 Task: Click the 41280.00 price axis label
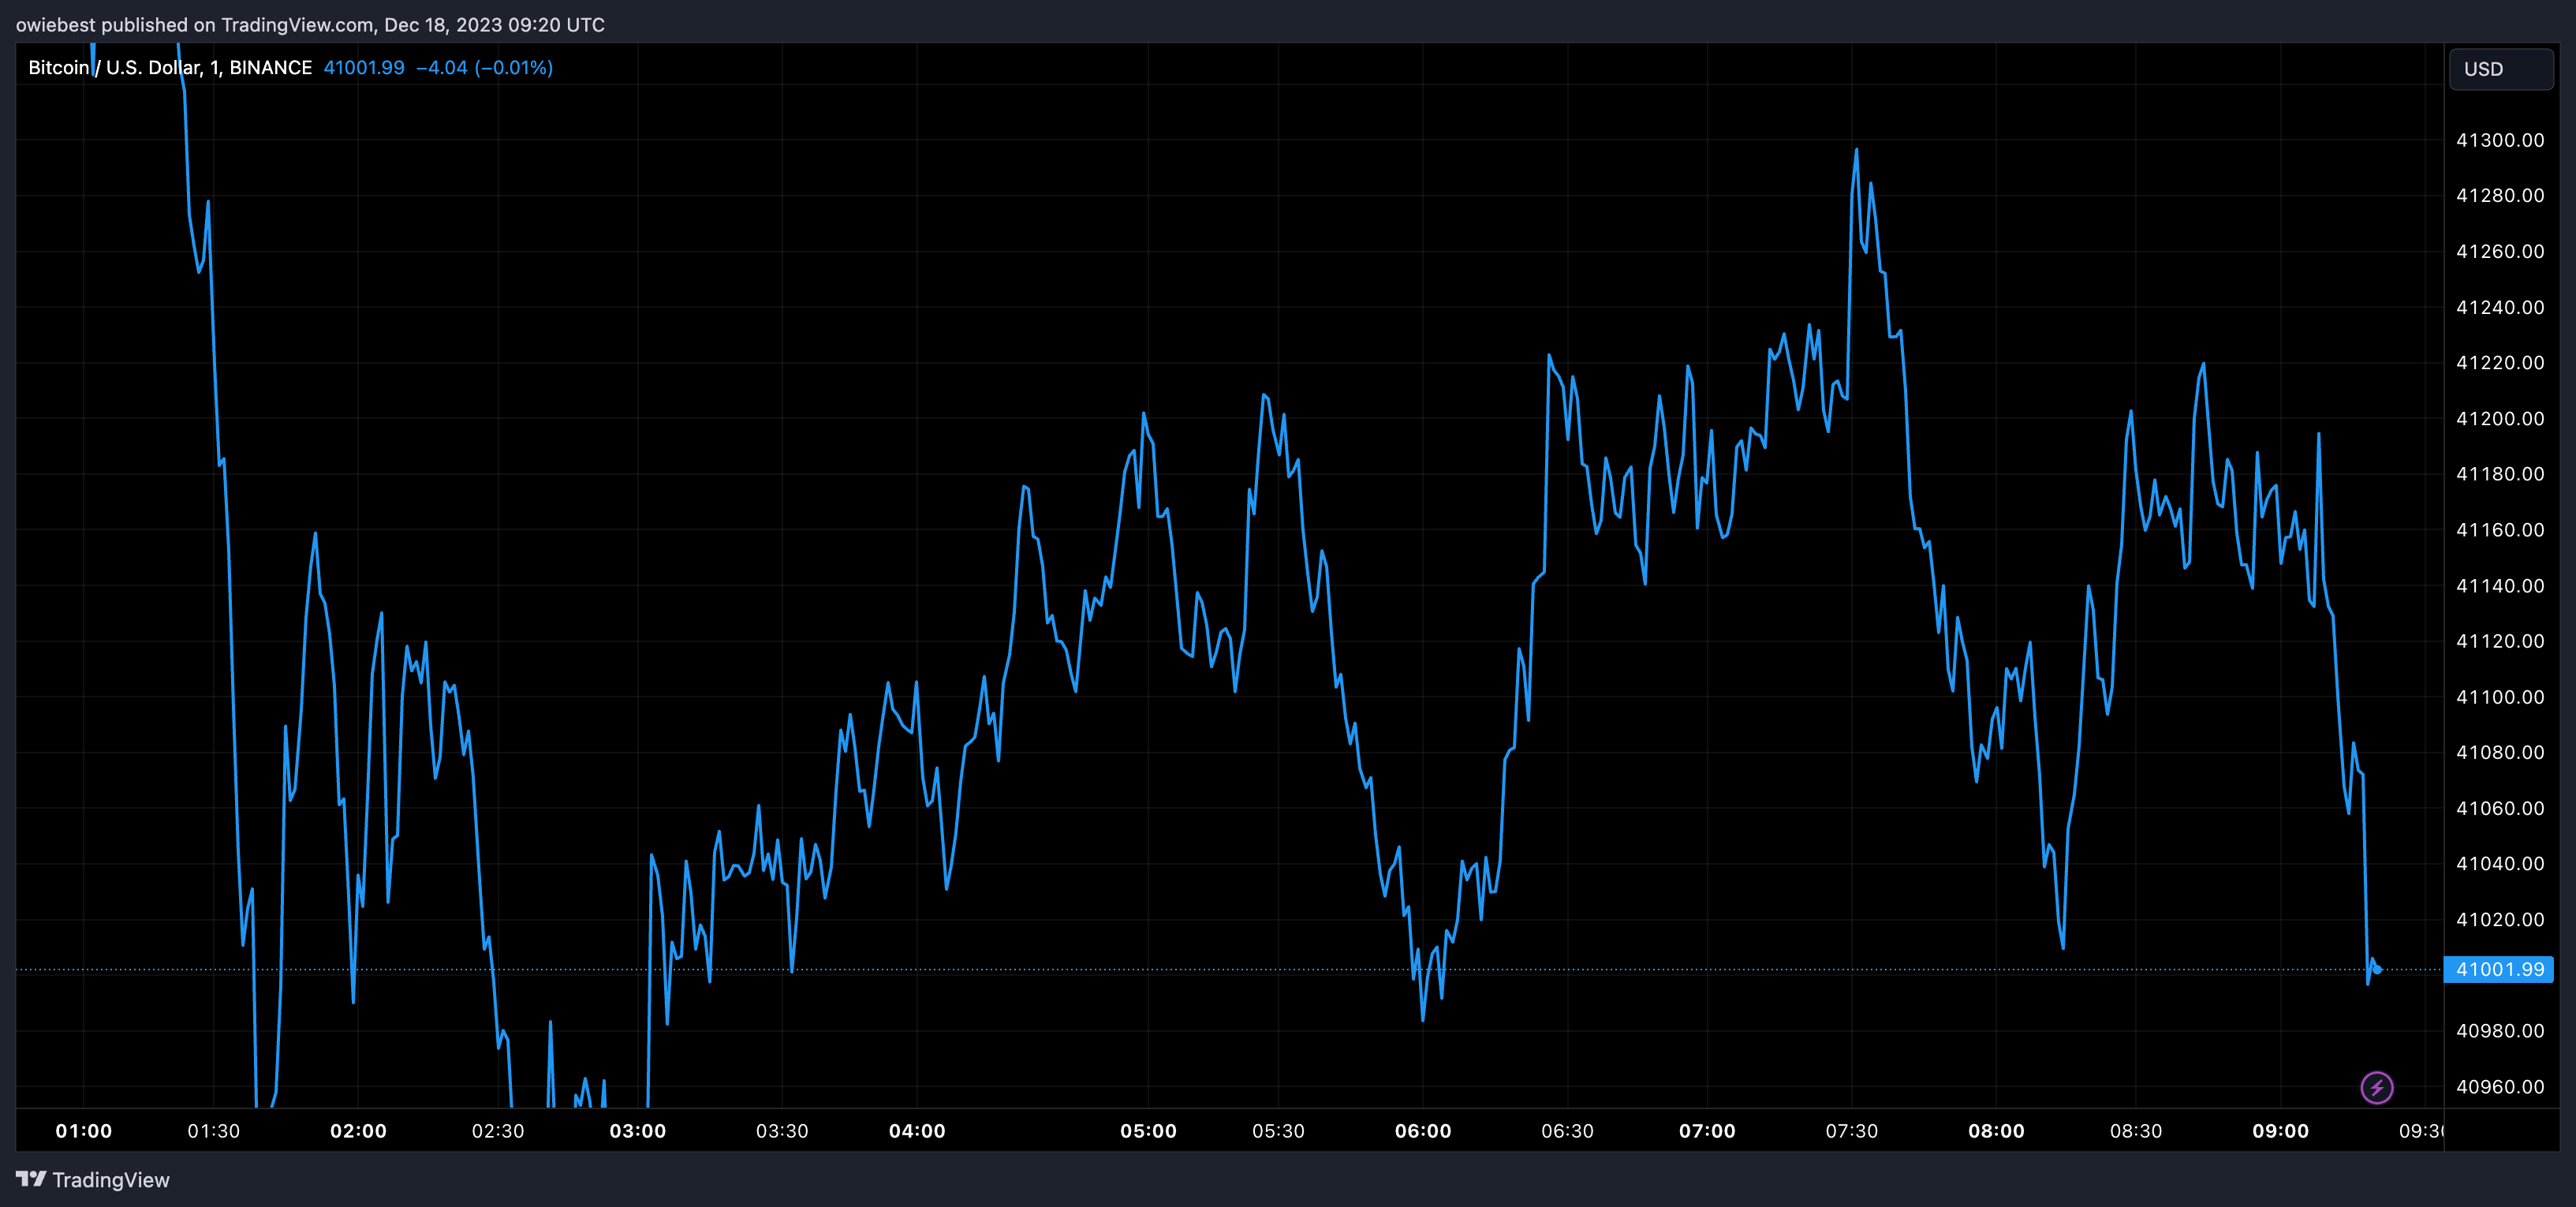(x=2500, y=195)
